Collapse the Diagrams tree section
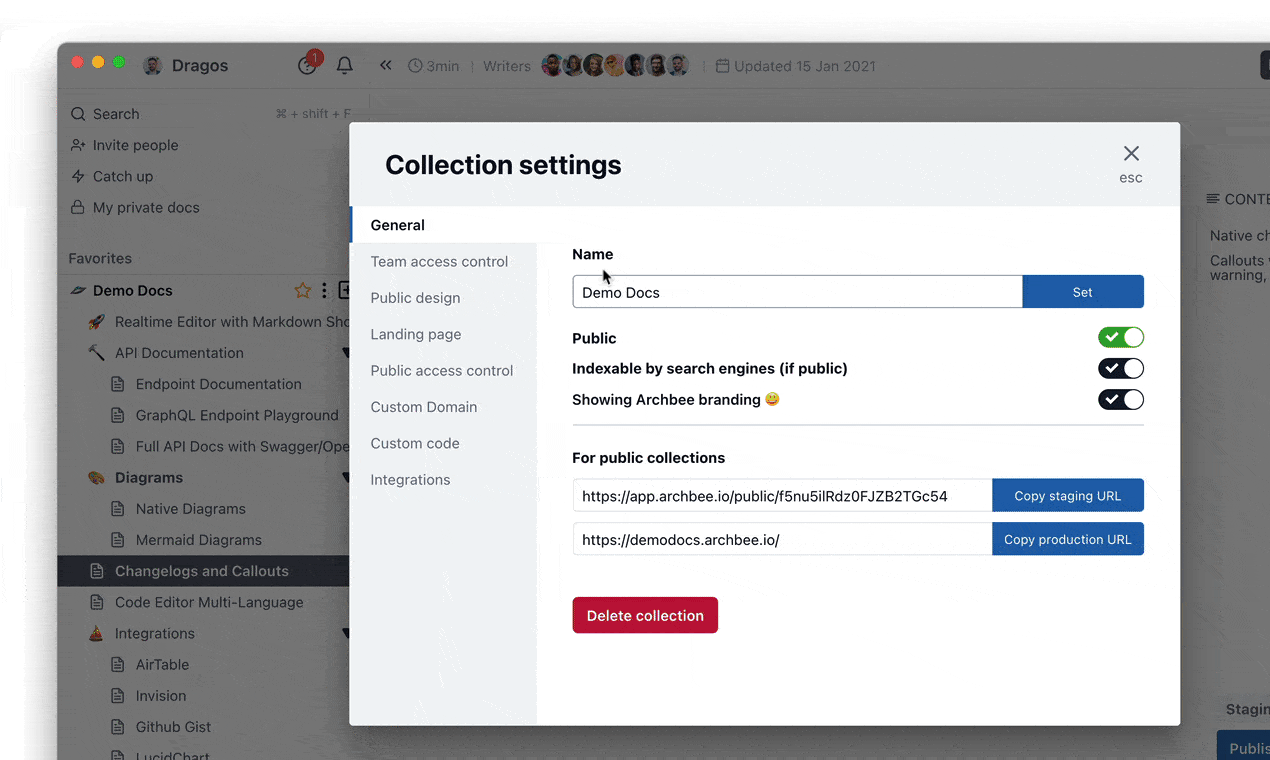Image resolution: width=1270 pixels, height=760 pixels. (346, 478)
